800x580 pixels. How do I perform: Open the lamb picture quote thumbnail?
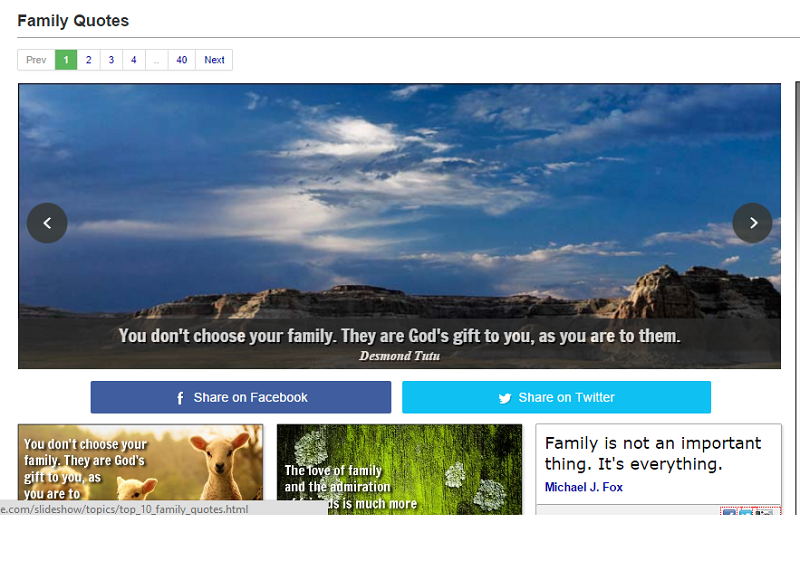point(140,468)
